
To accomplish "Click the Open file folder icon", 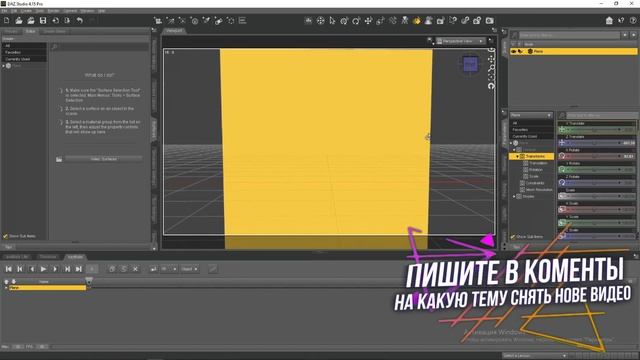I will (x=19, y=20).
